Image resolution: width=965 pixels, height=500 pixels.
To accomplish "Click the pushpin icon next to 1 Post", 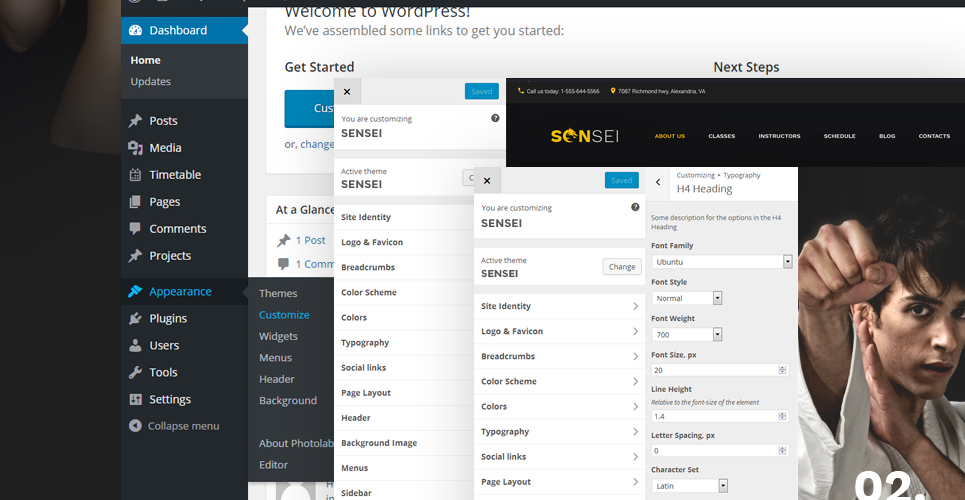I will point(284,241).
